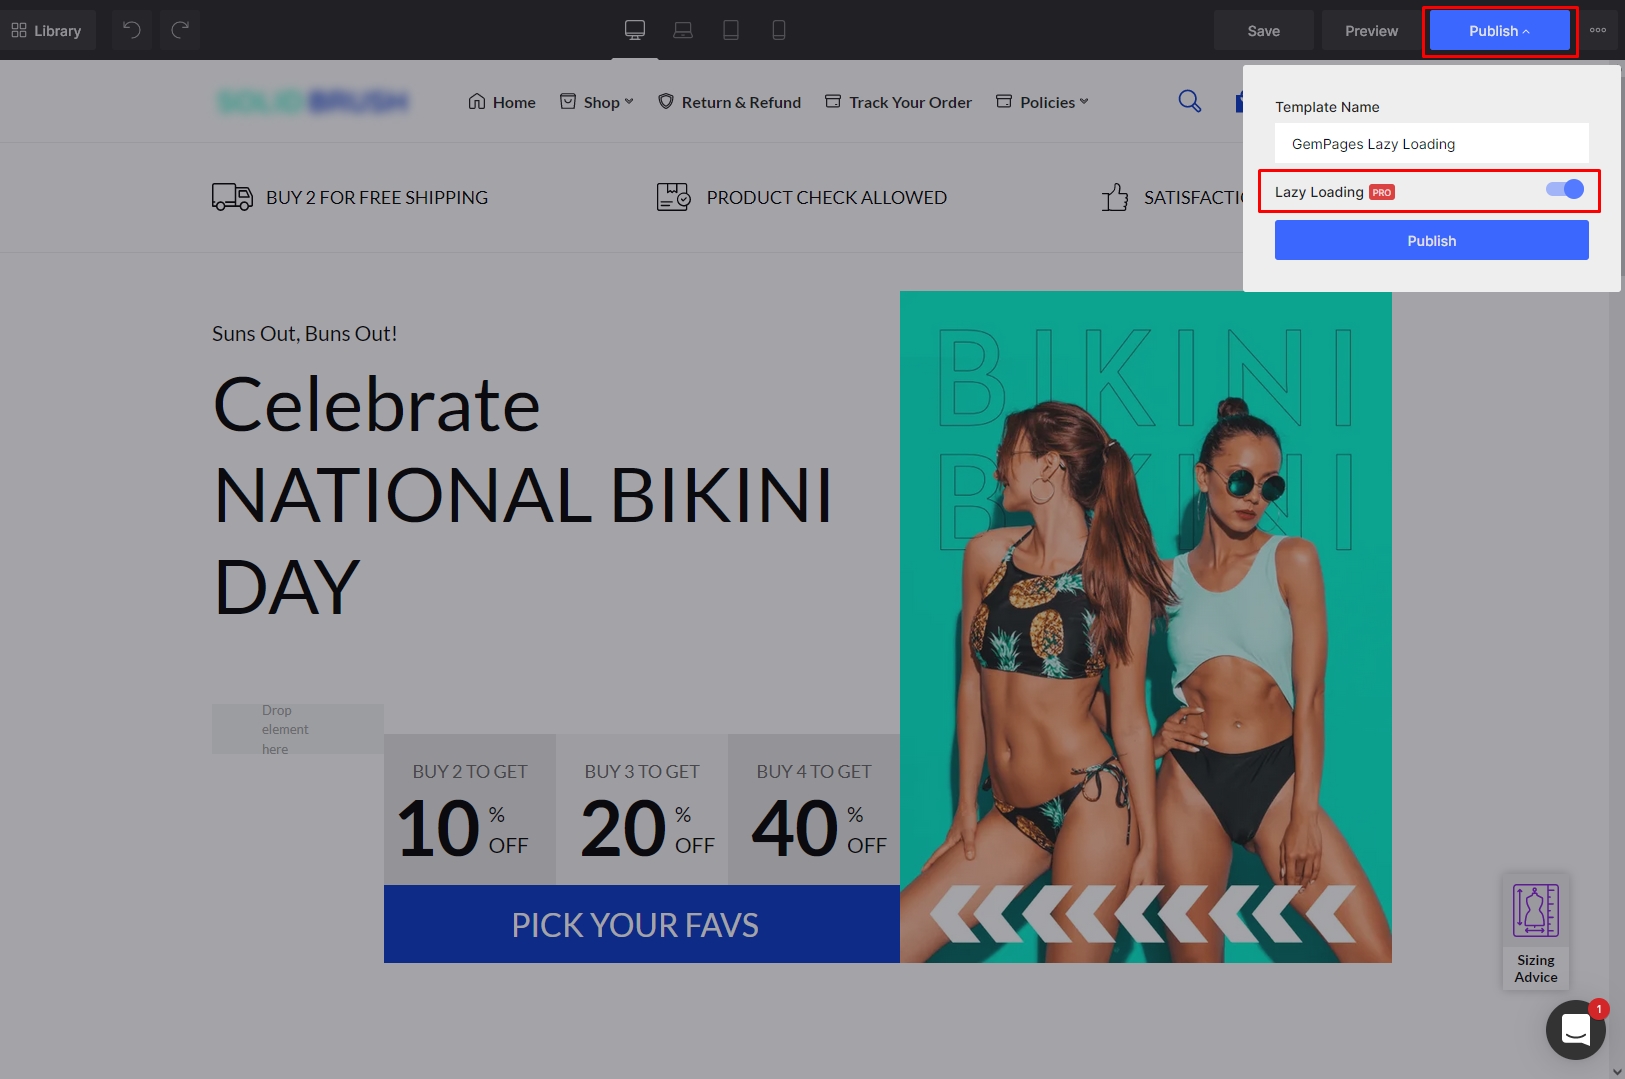Click the home icon in navigation
Screen dimensions: 1625x1079
477,101
